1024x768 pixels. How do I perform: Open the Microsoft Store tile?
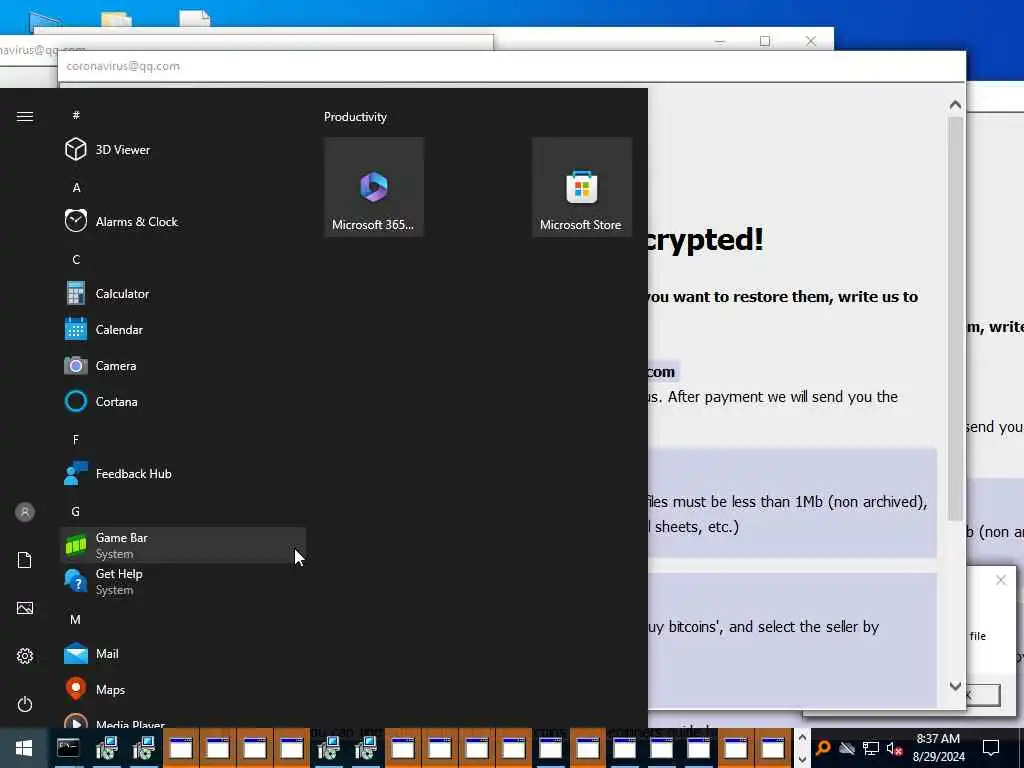[x=581, y=187]
